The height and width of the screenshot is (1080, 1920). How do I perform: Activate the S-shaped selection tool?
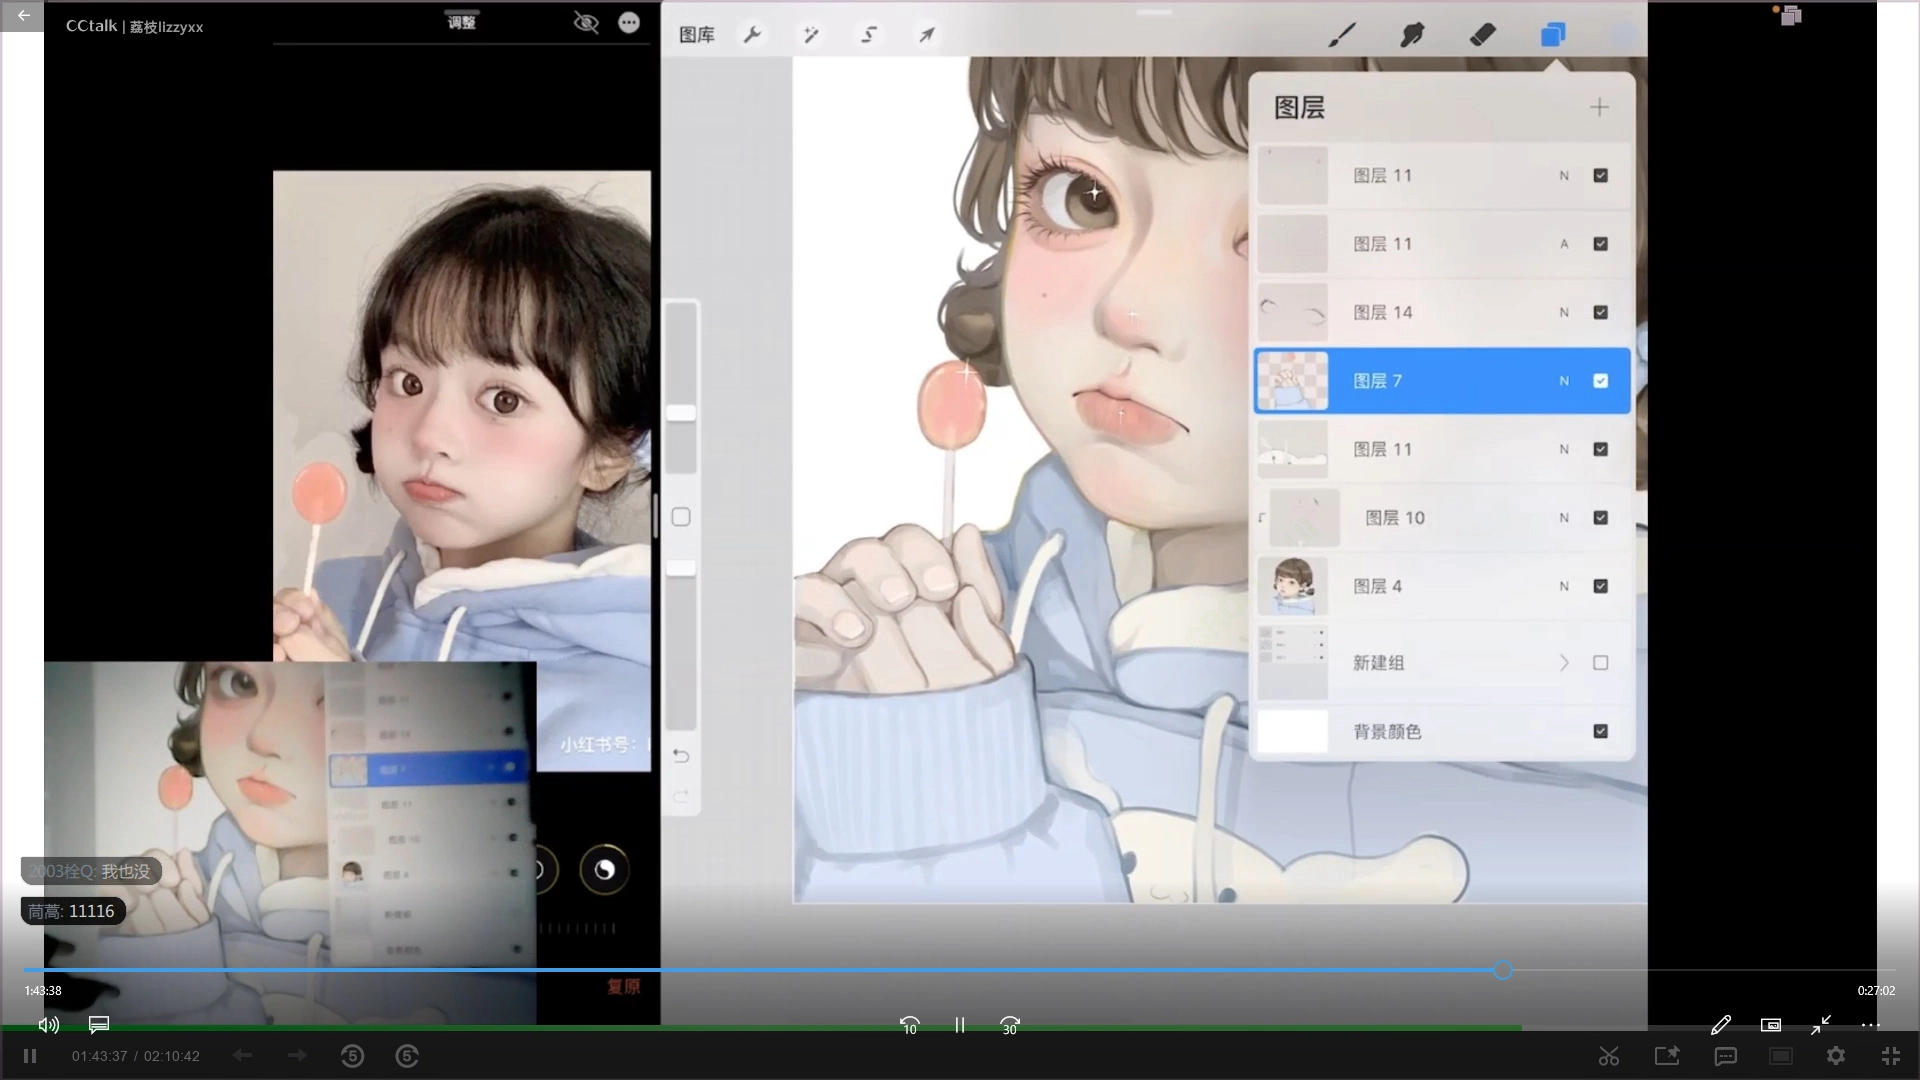click(x=868, y=35)
